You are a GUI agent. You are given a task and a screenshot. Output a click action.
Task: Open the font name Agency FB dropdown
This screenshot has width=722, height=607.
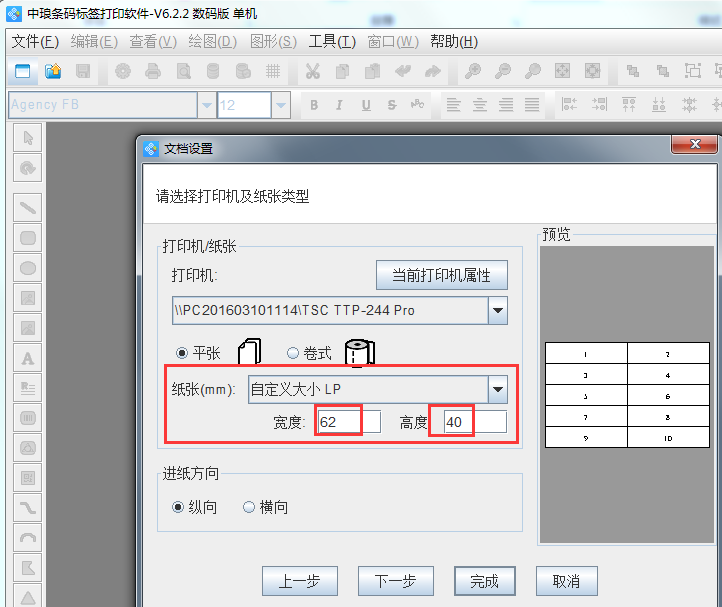pyautogui.click(x=206, y=105)
